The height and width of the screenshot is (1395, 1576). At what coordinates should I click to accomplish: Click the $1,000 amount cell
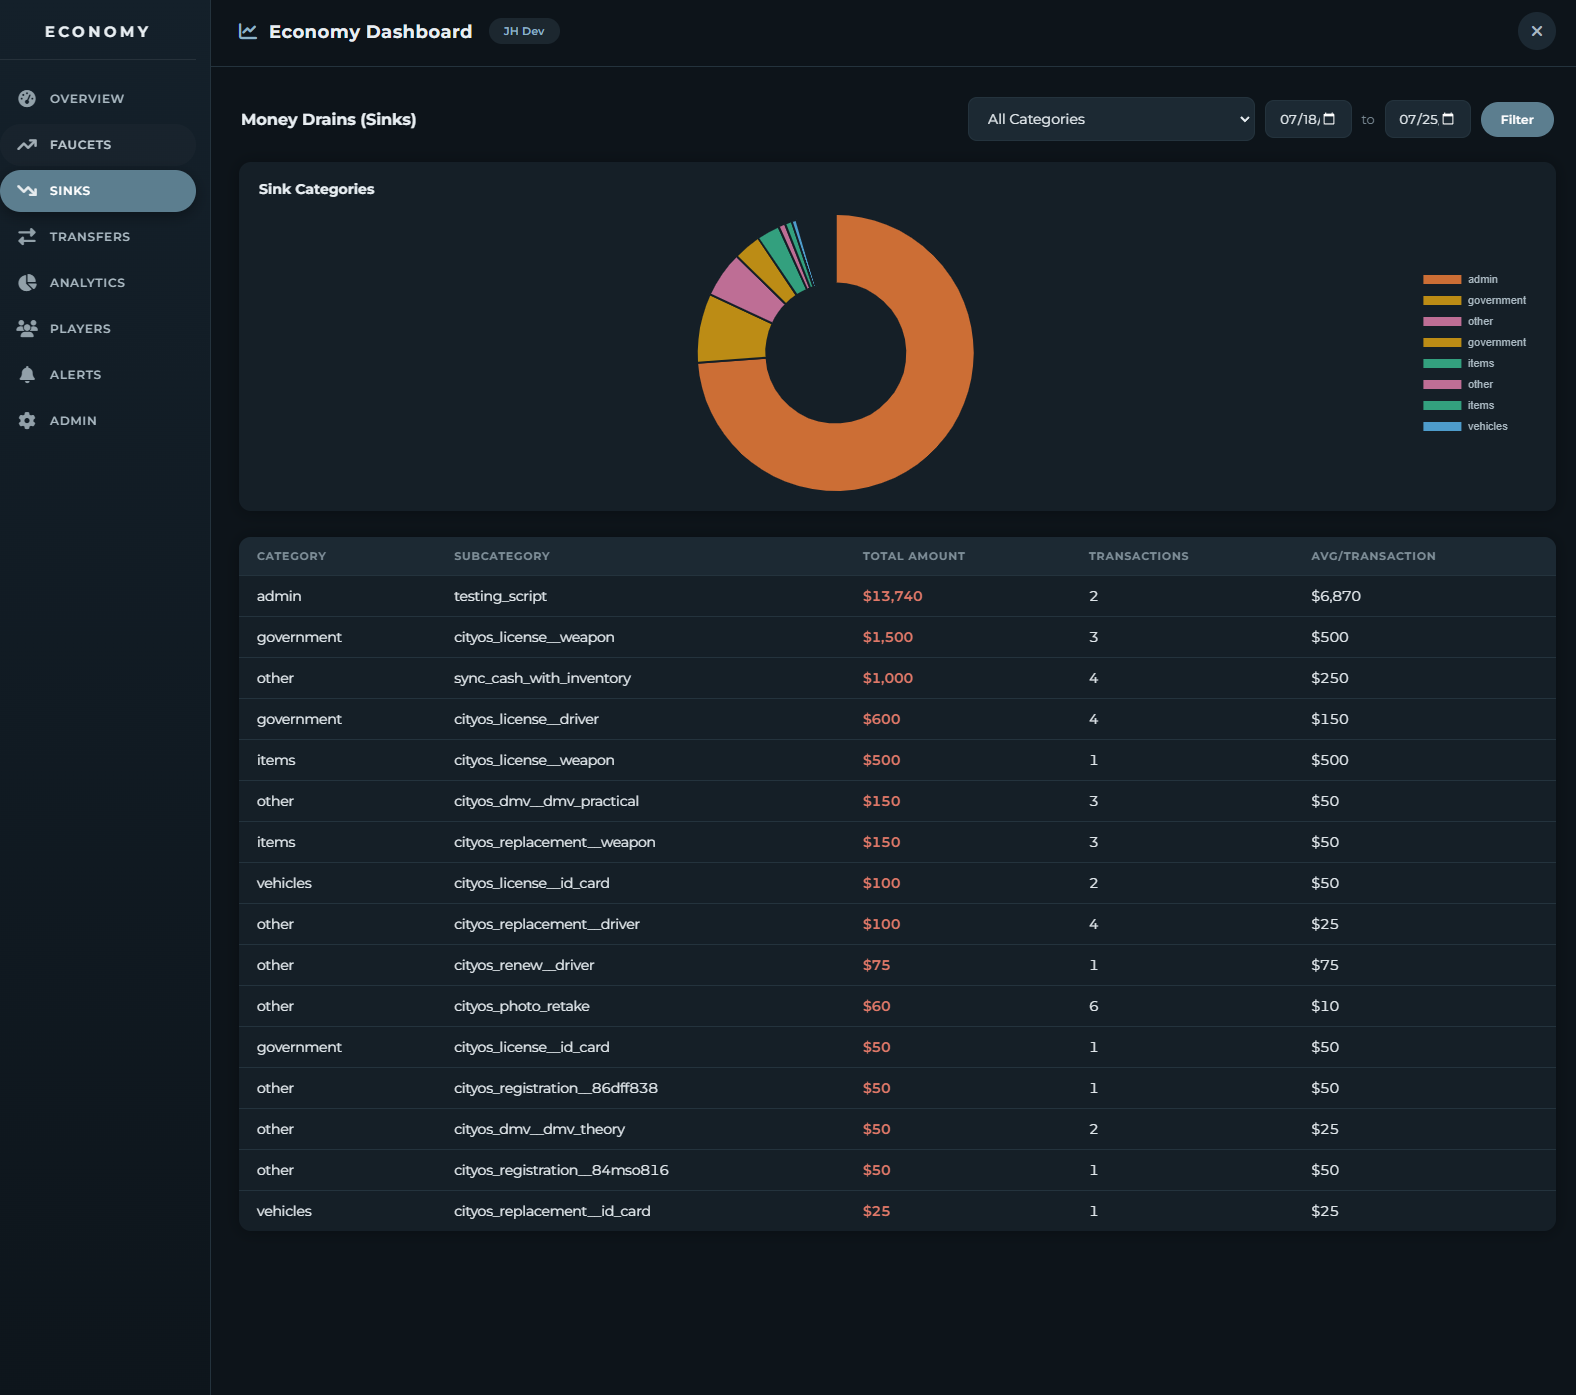[x=888, y=678]
